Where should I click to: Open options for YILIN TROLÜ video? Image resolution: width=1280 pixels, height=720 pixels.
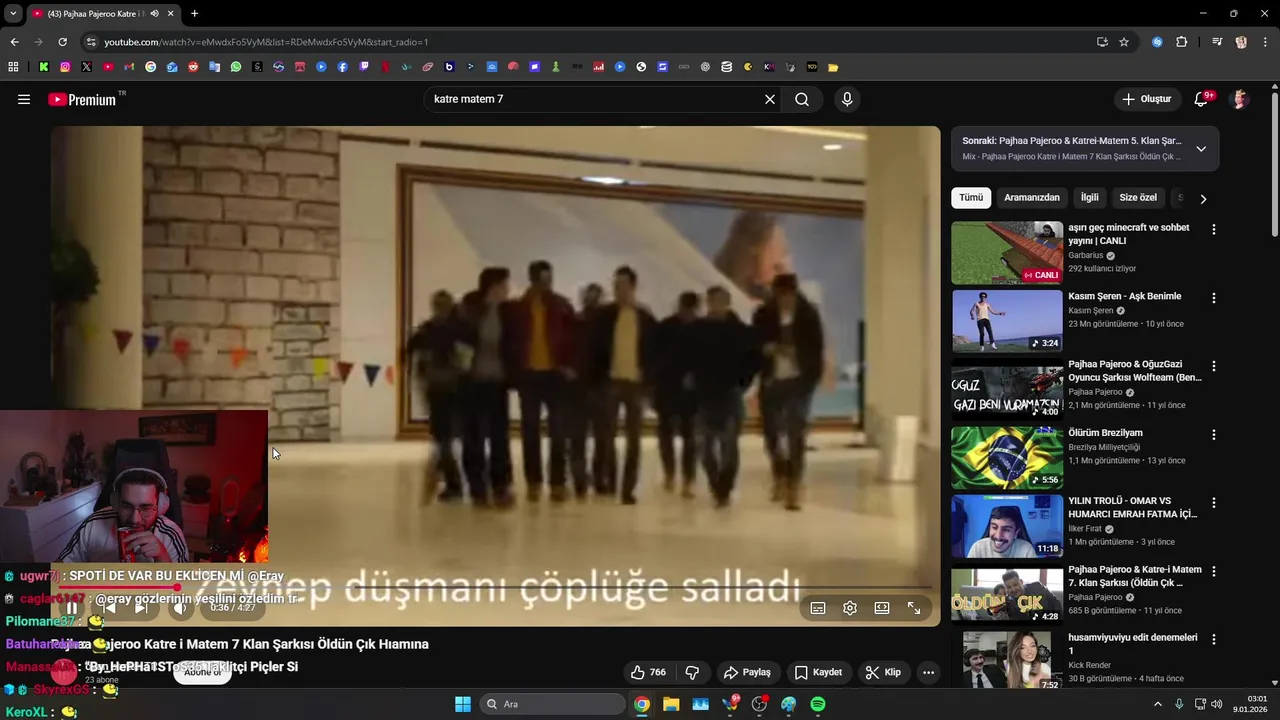coord(1214,503)
